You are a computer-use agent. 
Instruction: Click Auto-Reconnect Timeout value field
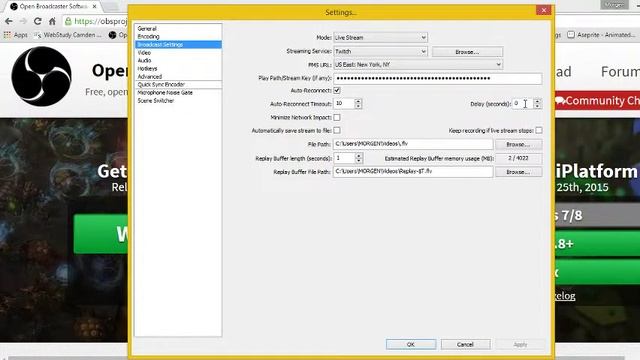[x=344, y=104]
